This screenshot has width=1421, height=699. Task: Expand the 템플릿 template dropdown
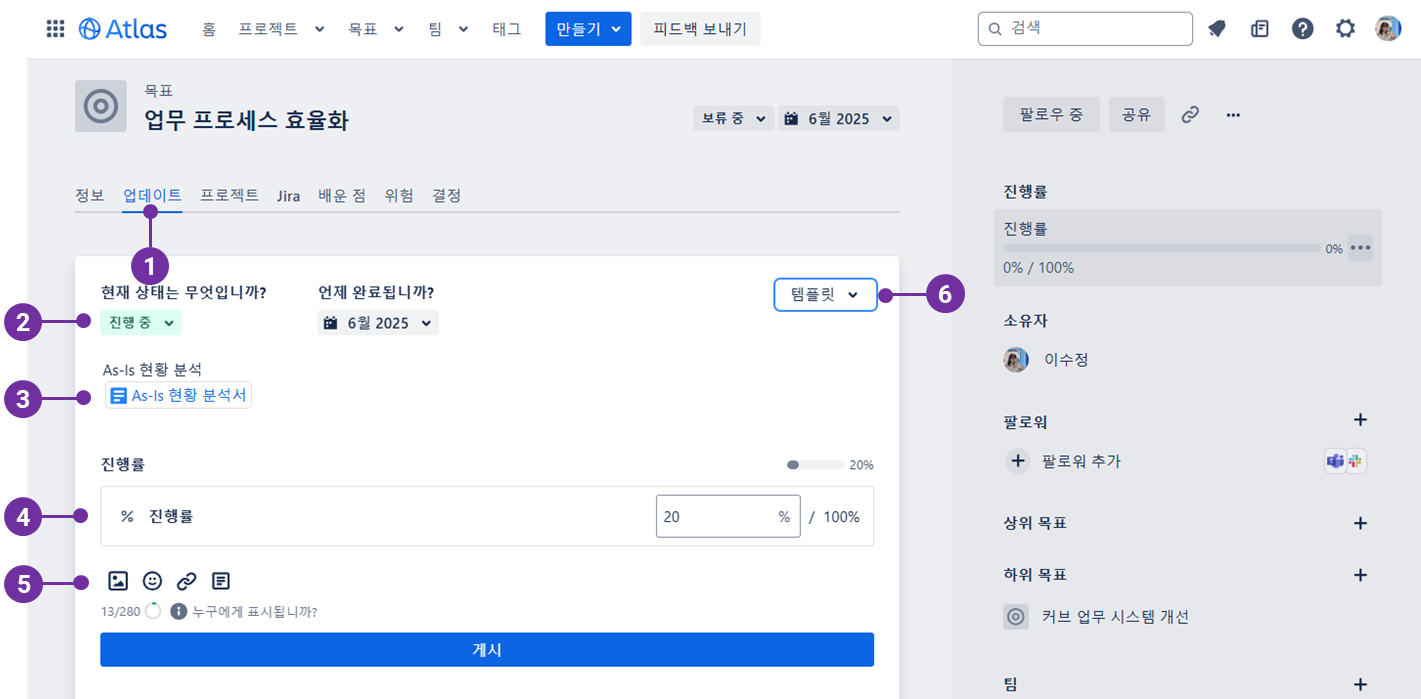point(825,295)
